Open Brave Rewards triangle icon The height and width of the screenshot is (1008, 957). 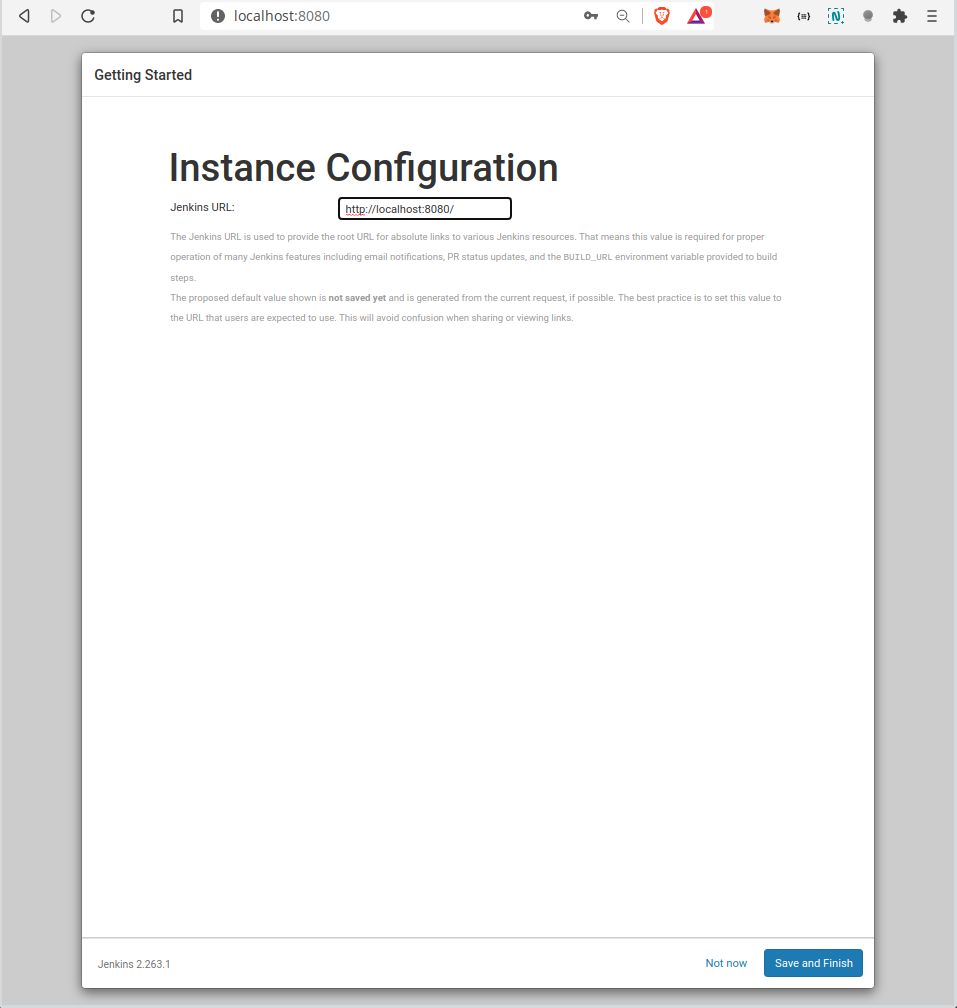698,15
